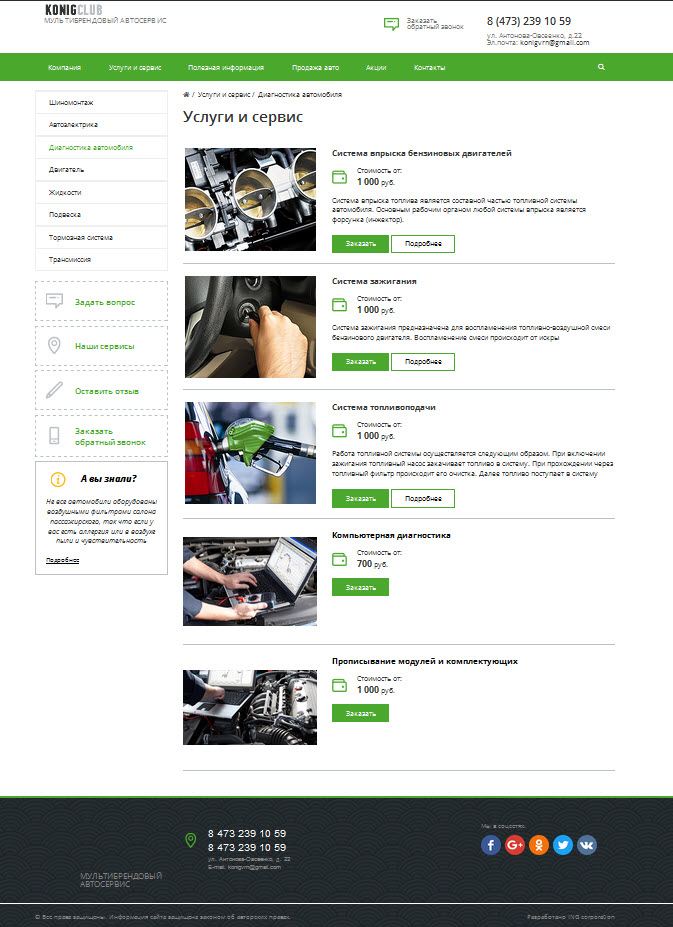
Task: Click the search magnifier icon in green navbar
Action: pos(601,67)
